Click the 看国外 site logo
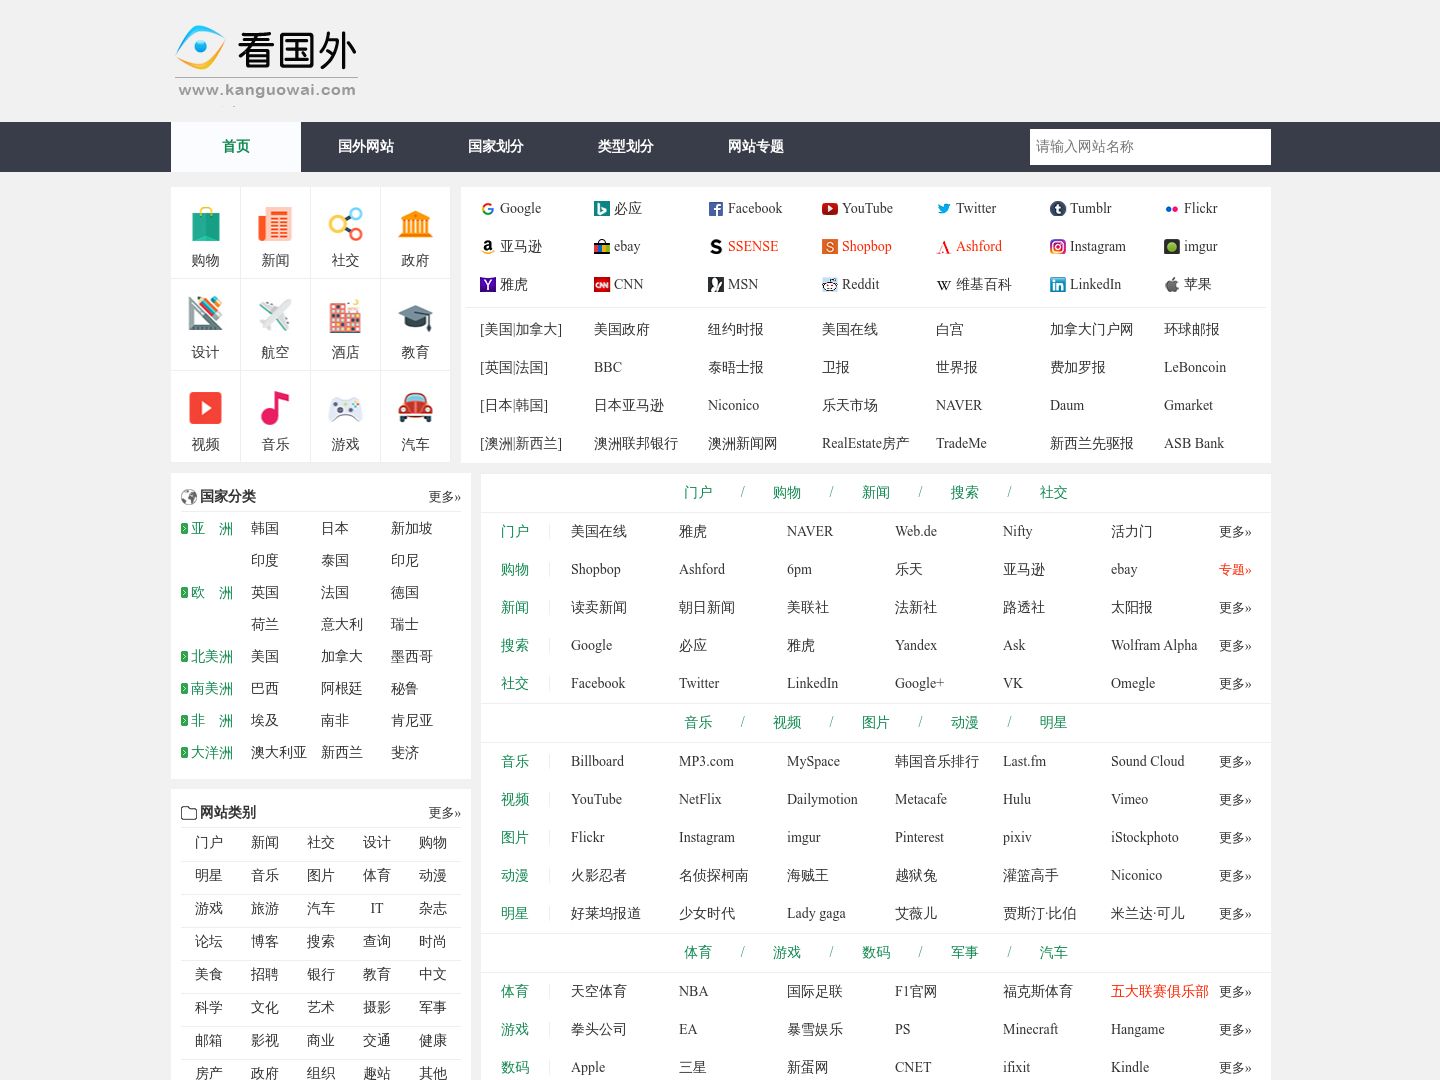The width and height of the screenshot is (1440, 1080). [266, 62]
